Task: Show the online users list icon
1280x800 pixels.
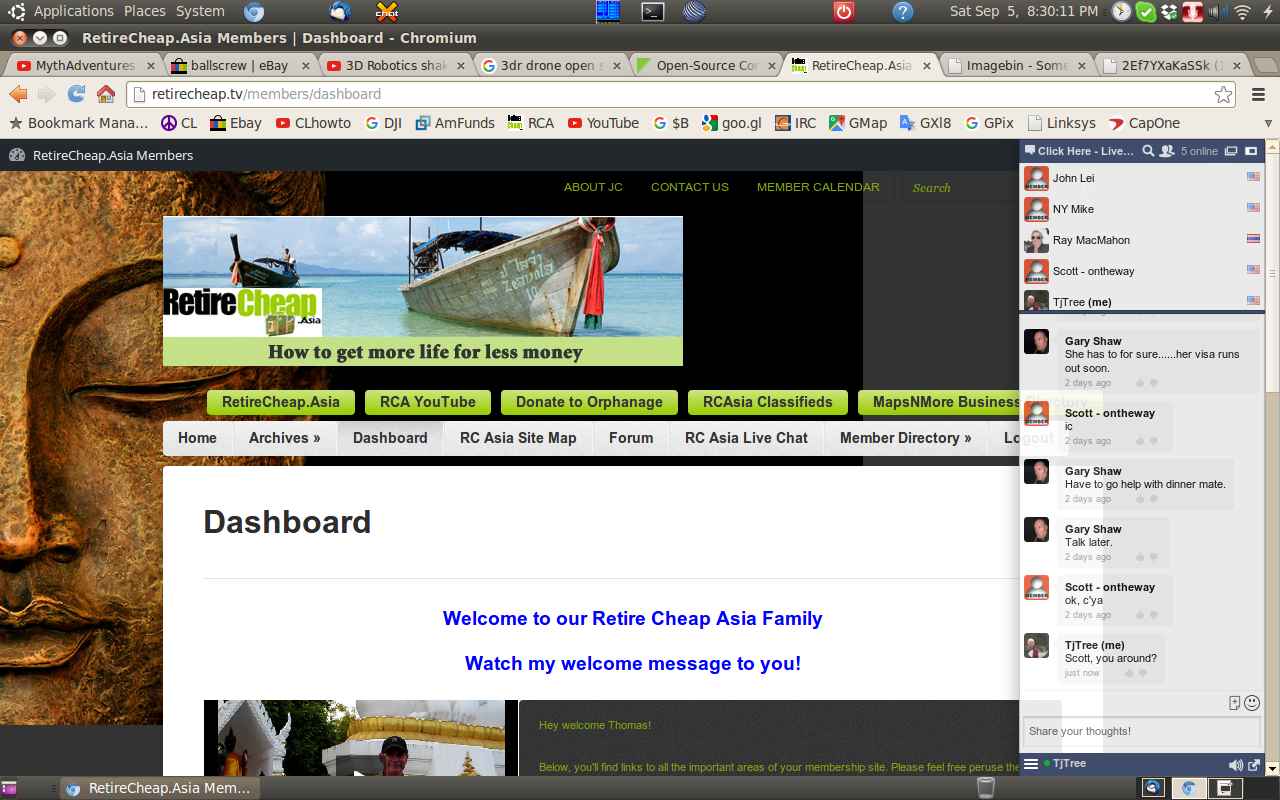Action: [x=1166, y=151]
